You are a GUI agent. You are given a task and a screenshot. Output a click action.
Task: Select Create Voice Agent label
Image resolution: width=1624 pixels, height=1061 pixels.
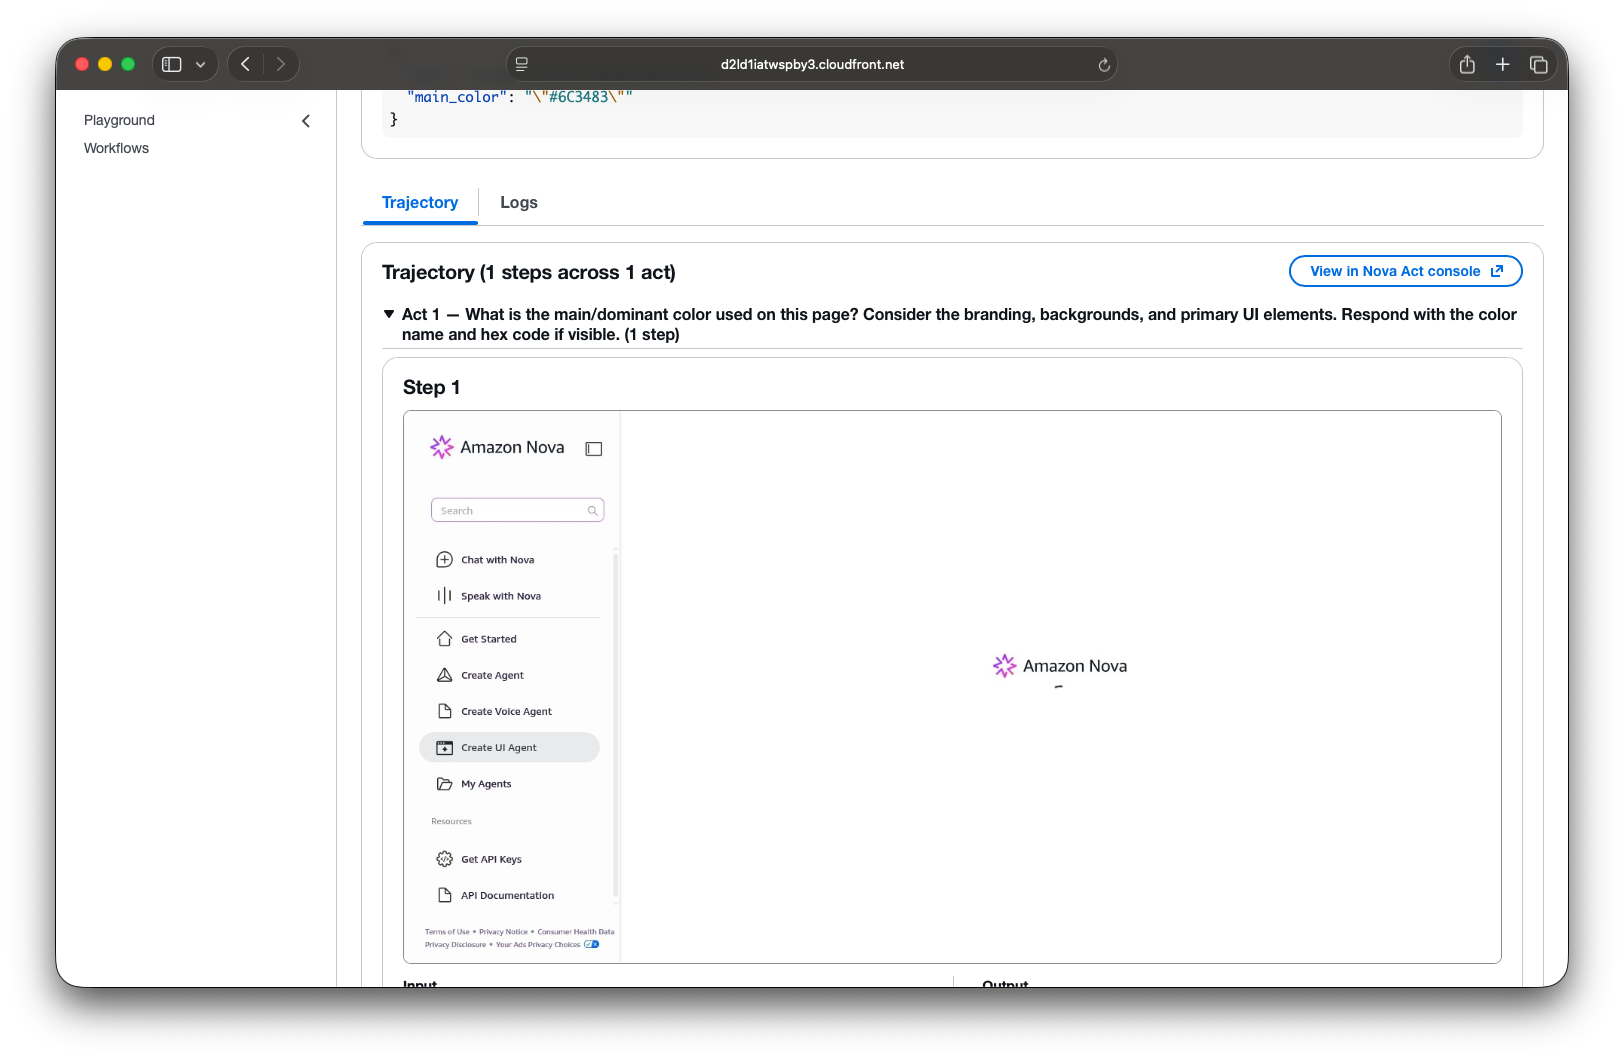click(x=506, y=711)
